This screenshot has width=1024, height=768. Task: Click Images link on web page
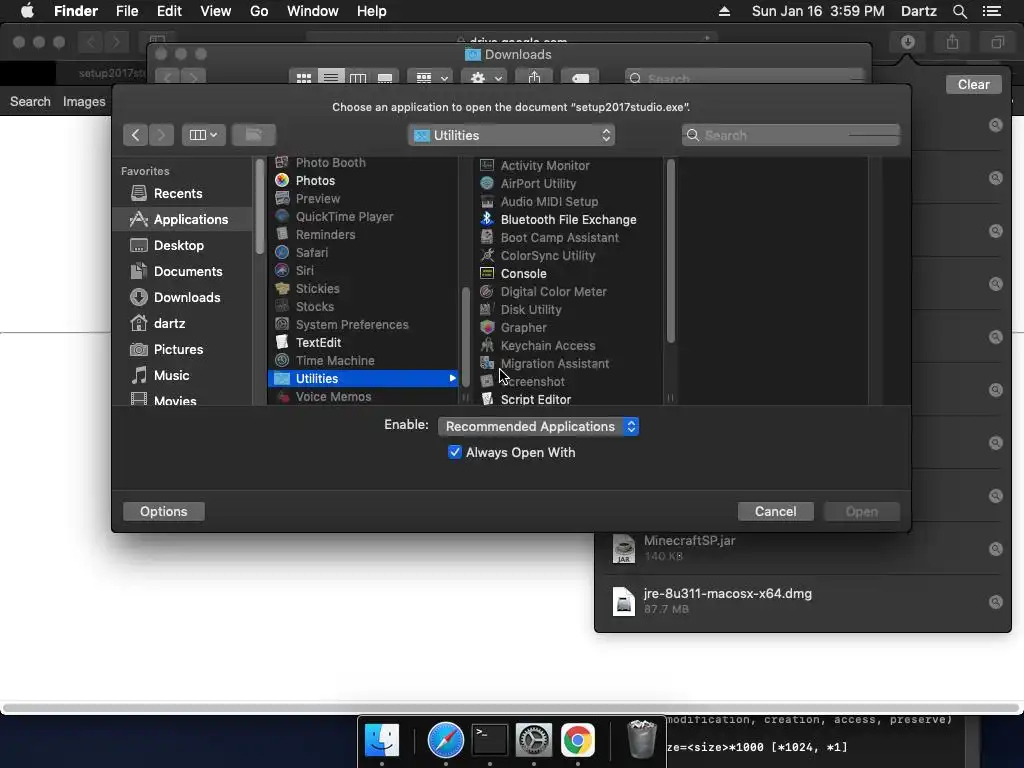coord(84,102)
